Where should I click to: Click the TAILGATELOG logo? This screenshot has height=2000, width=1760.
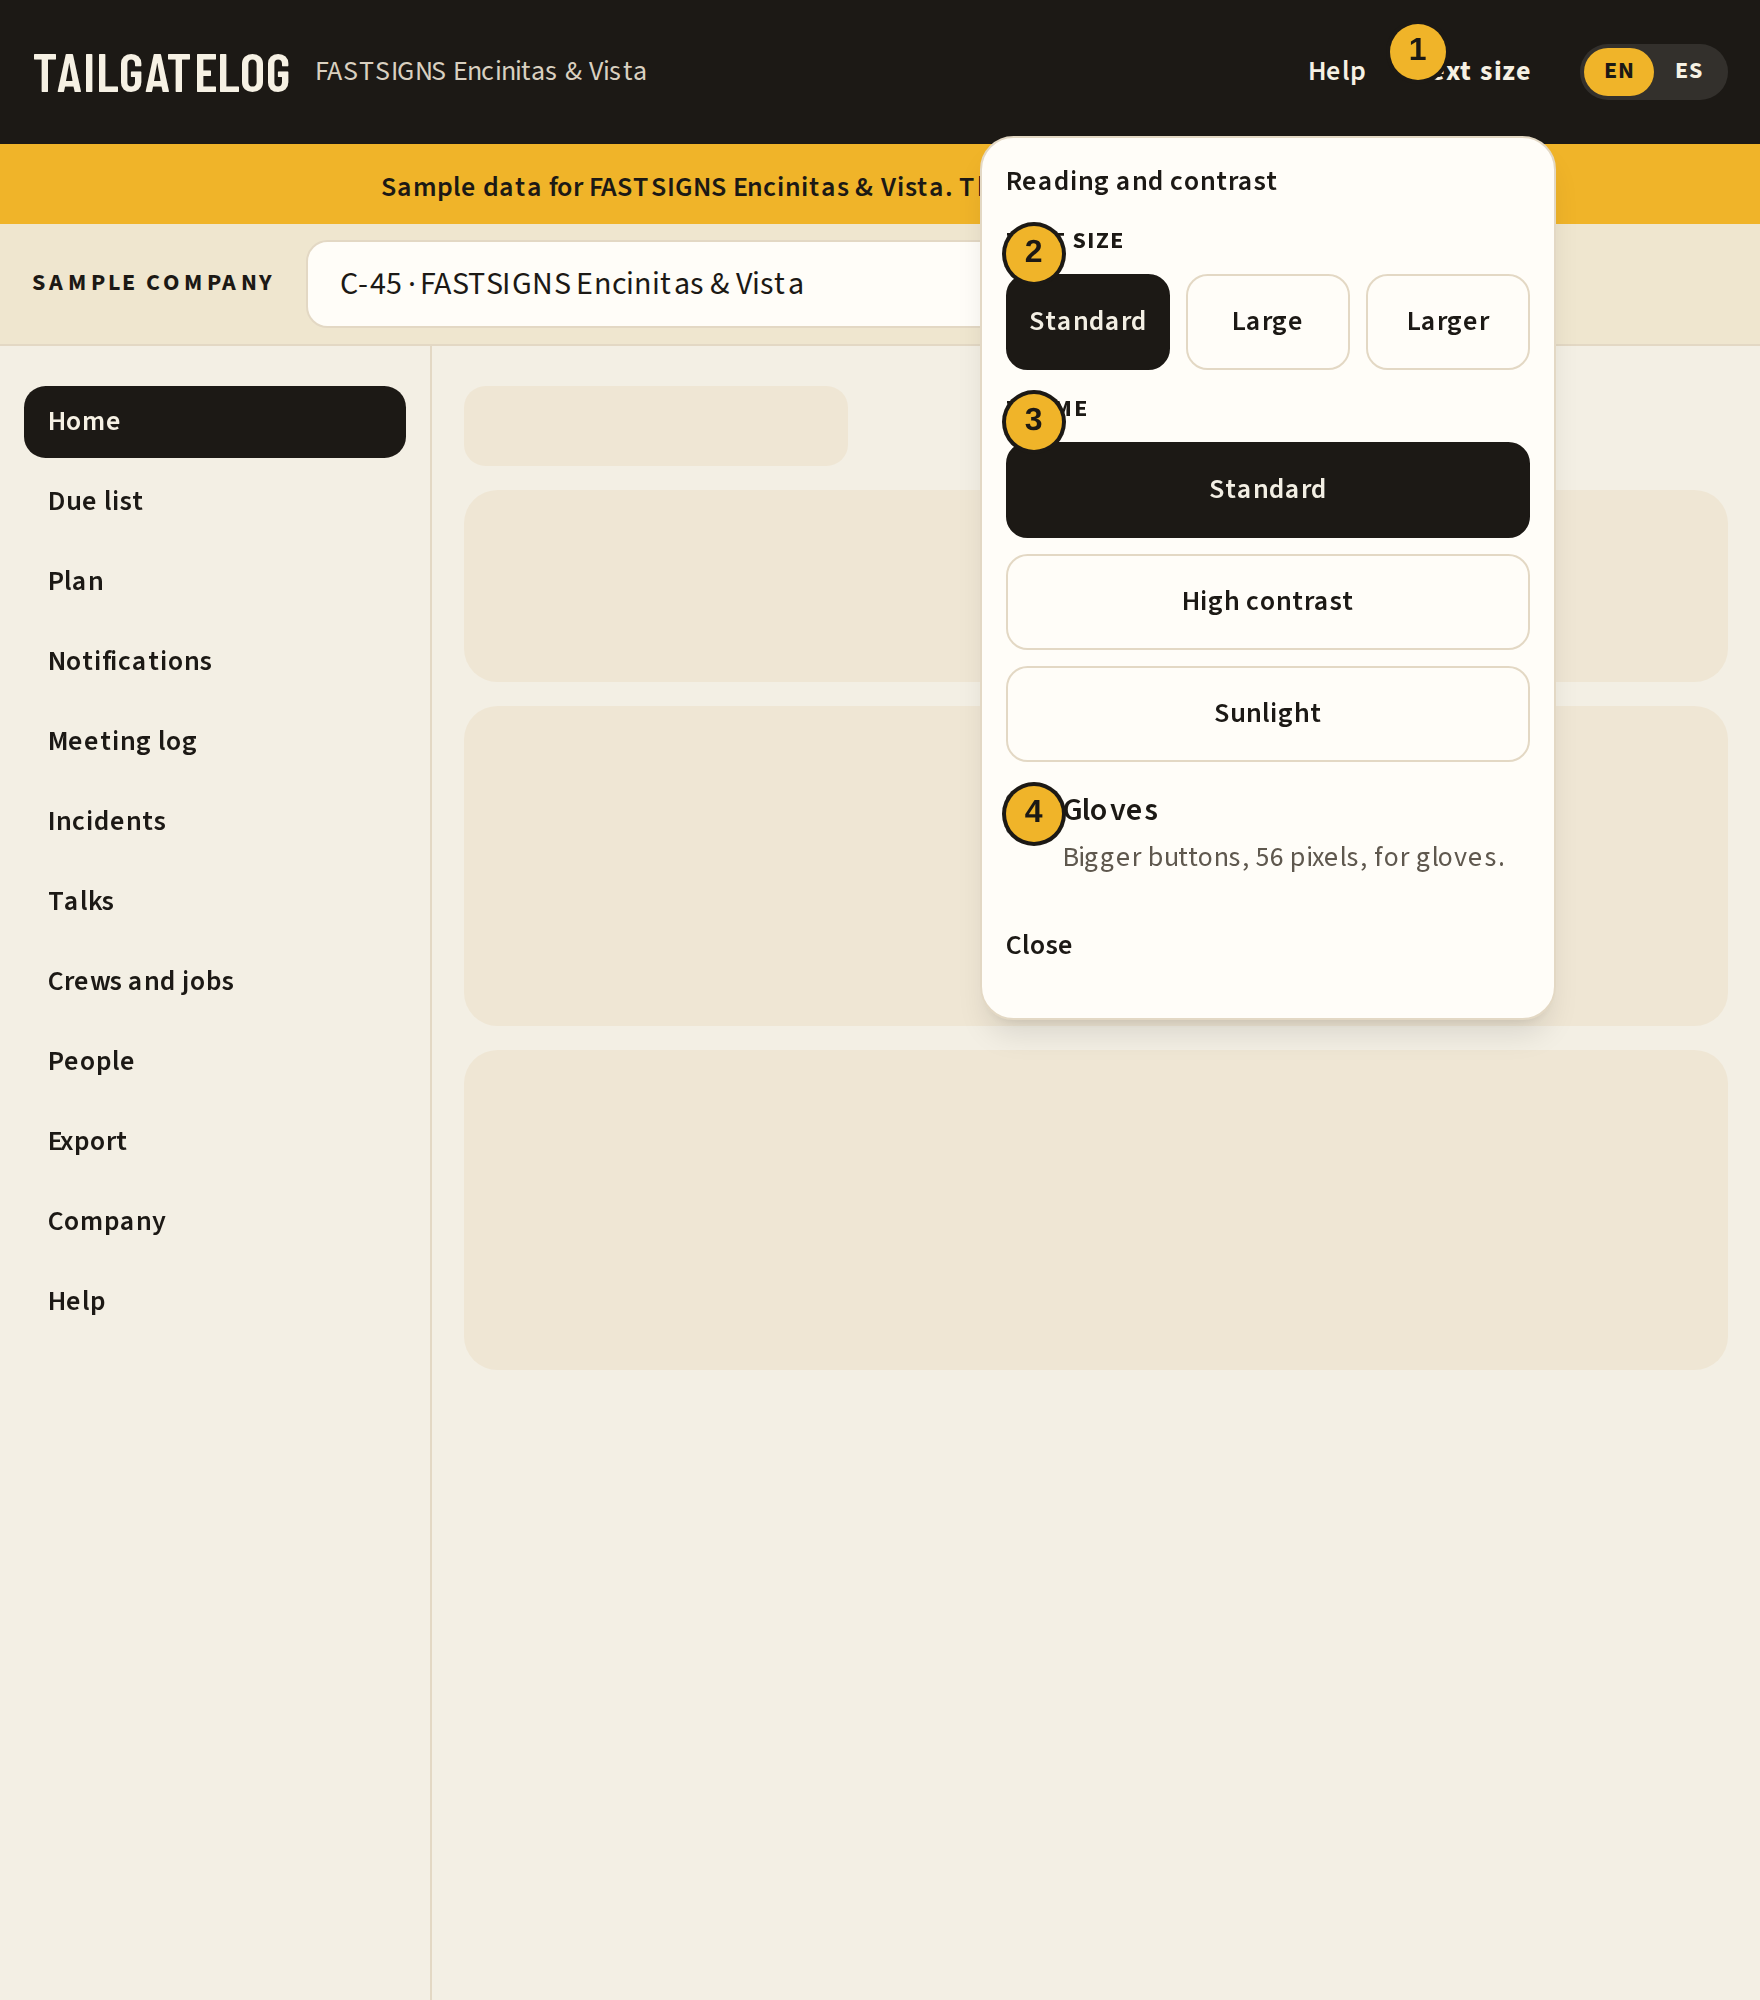click(162, 73)
